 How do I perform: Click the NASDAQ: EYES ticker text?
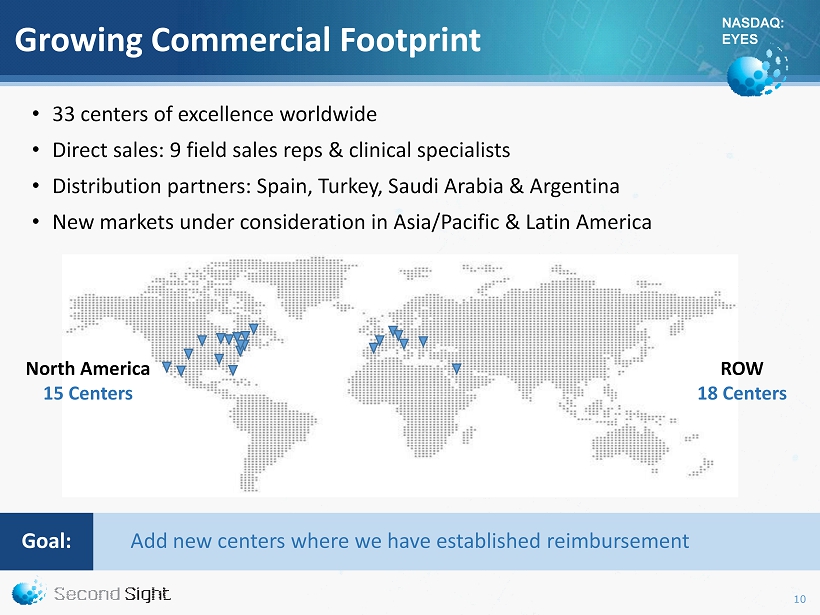[x=753, y=31]
